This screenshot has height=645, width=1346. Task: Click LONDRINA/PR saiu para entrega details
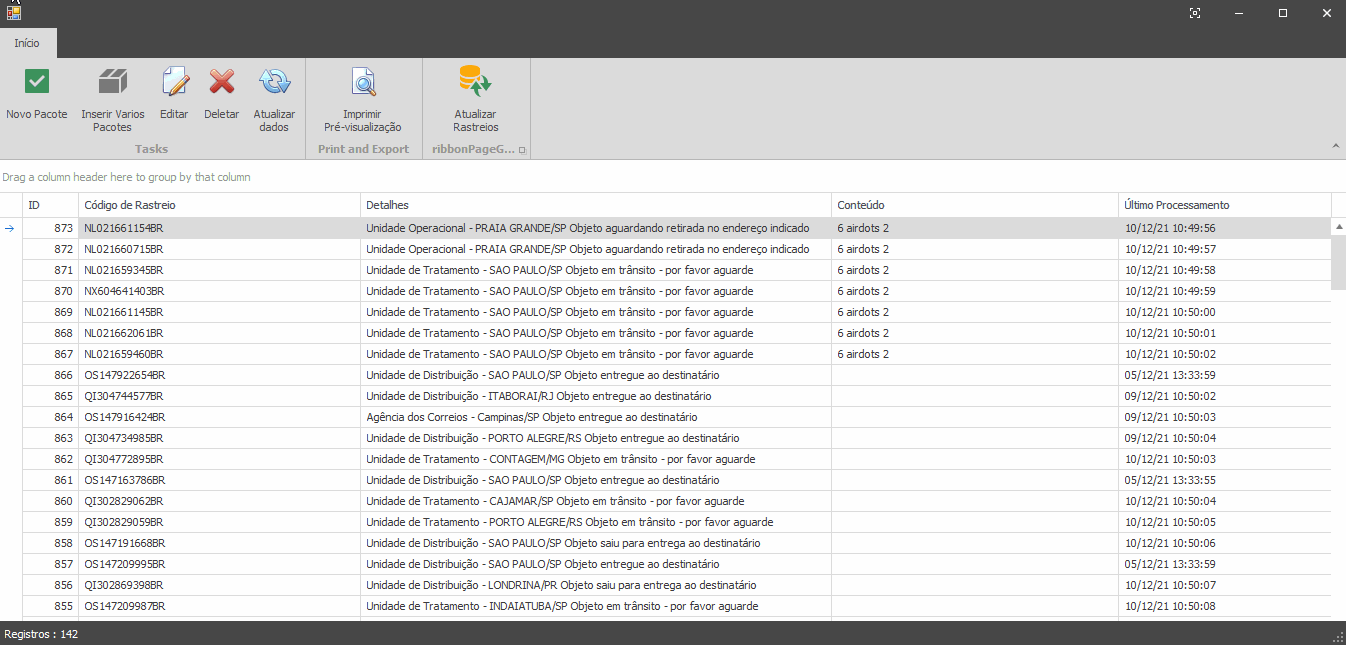click(x=596, y=585)
